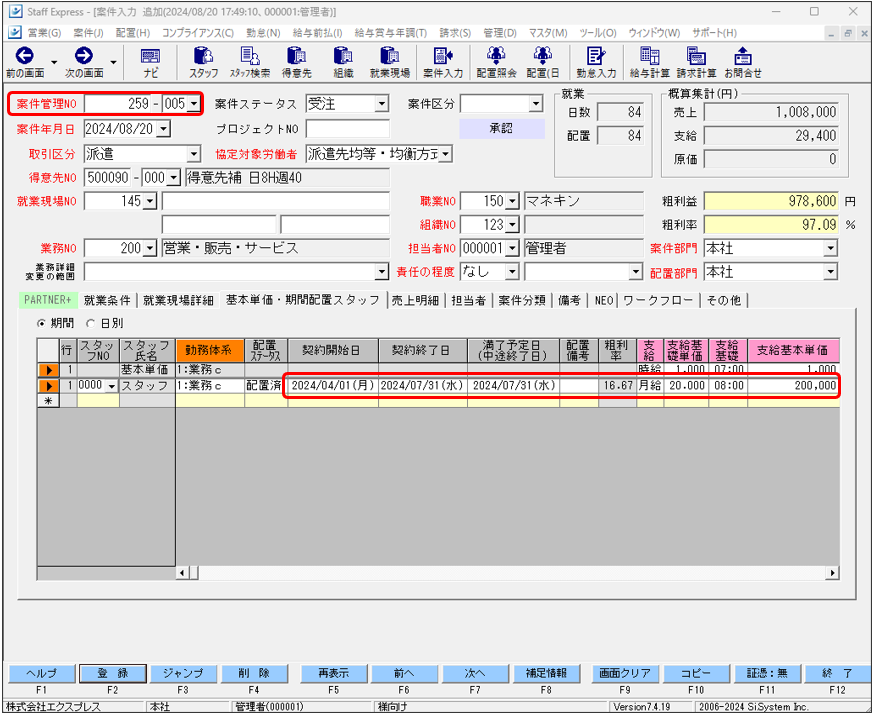The image size is (874, 716).
Task: Switch to the PARTNER+ tab
Action: pyautogui.click(x=48, y=300)
